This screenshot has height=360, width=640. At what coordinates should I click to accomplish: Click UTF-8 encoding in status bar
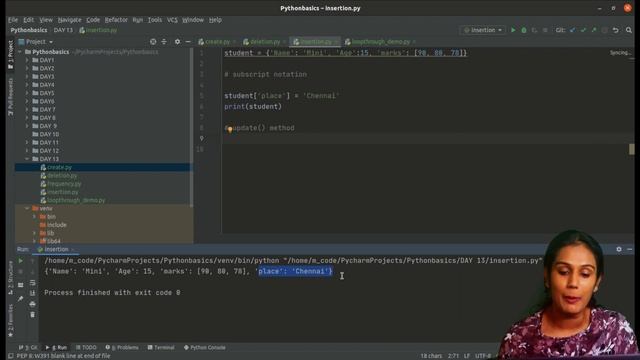(483, 356)
